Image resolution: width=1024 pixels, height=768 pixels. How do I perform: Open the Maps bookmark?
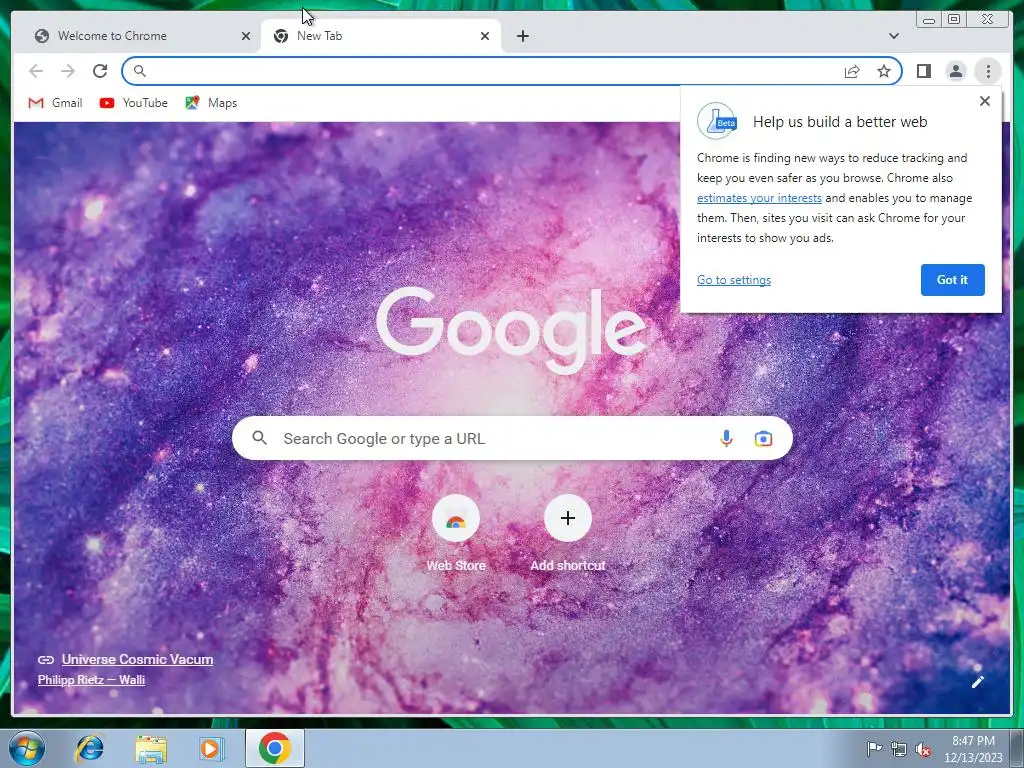[x=211, y=103]
